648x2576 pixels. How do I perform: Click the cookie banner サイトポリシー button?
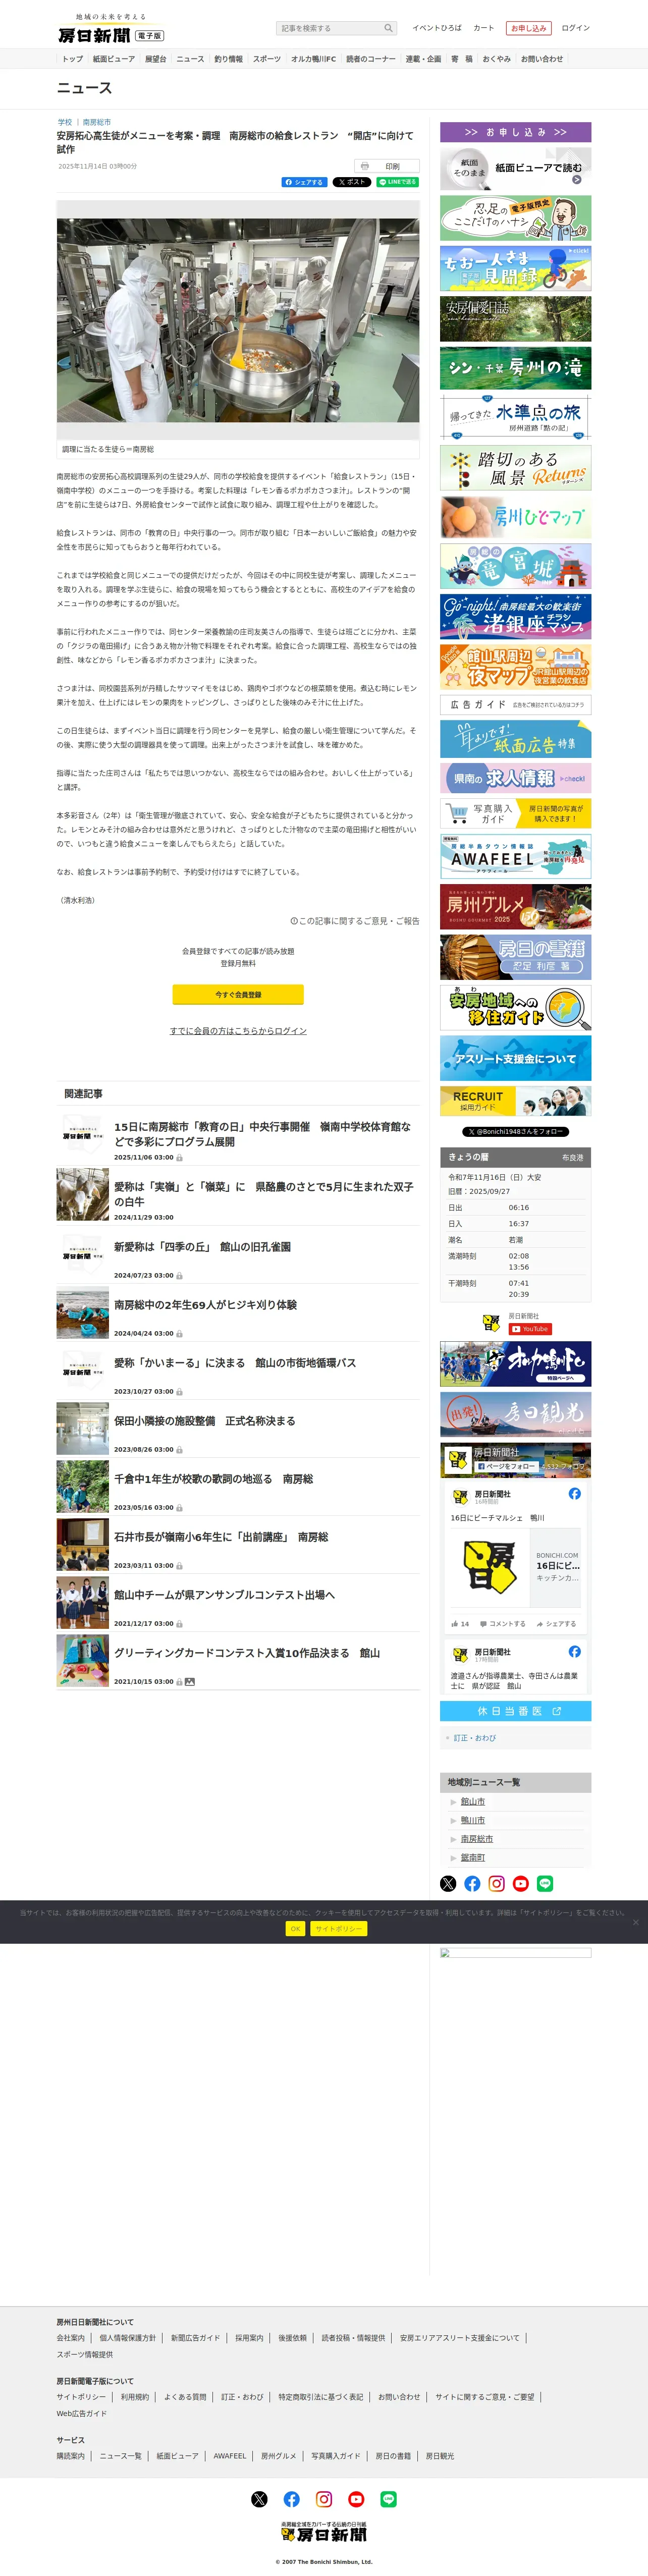tap(338, 1929)
